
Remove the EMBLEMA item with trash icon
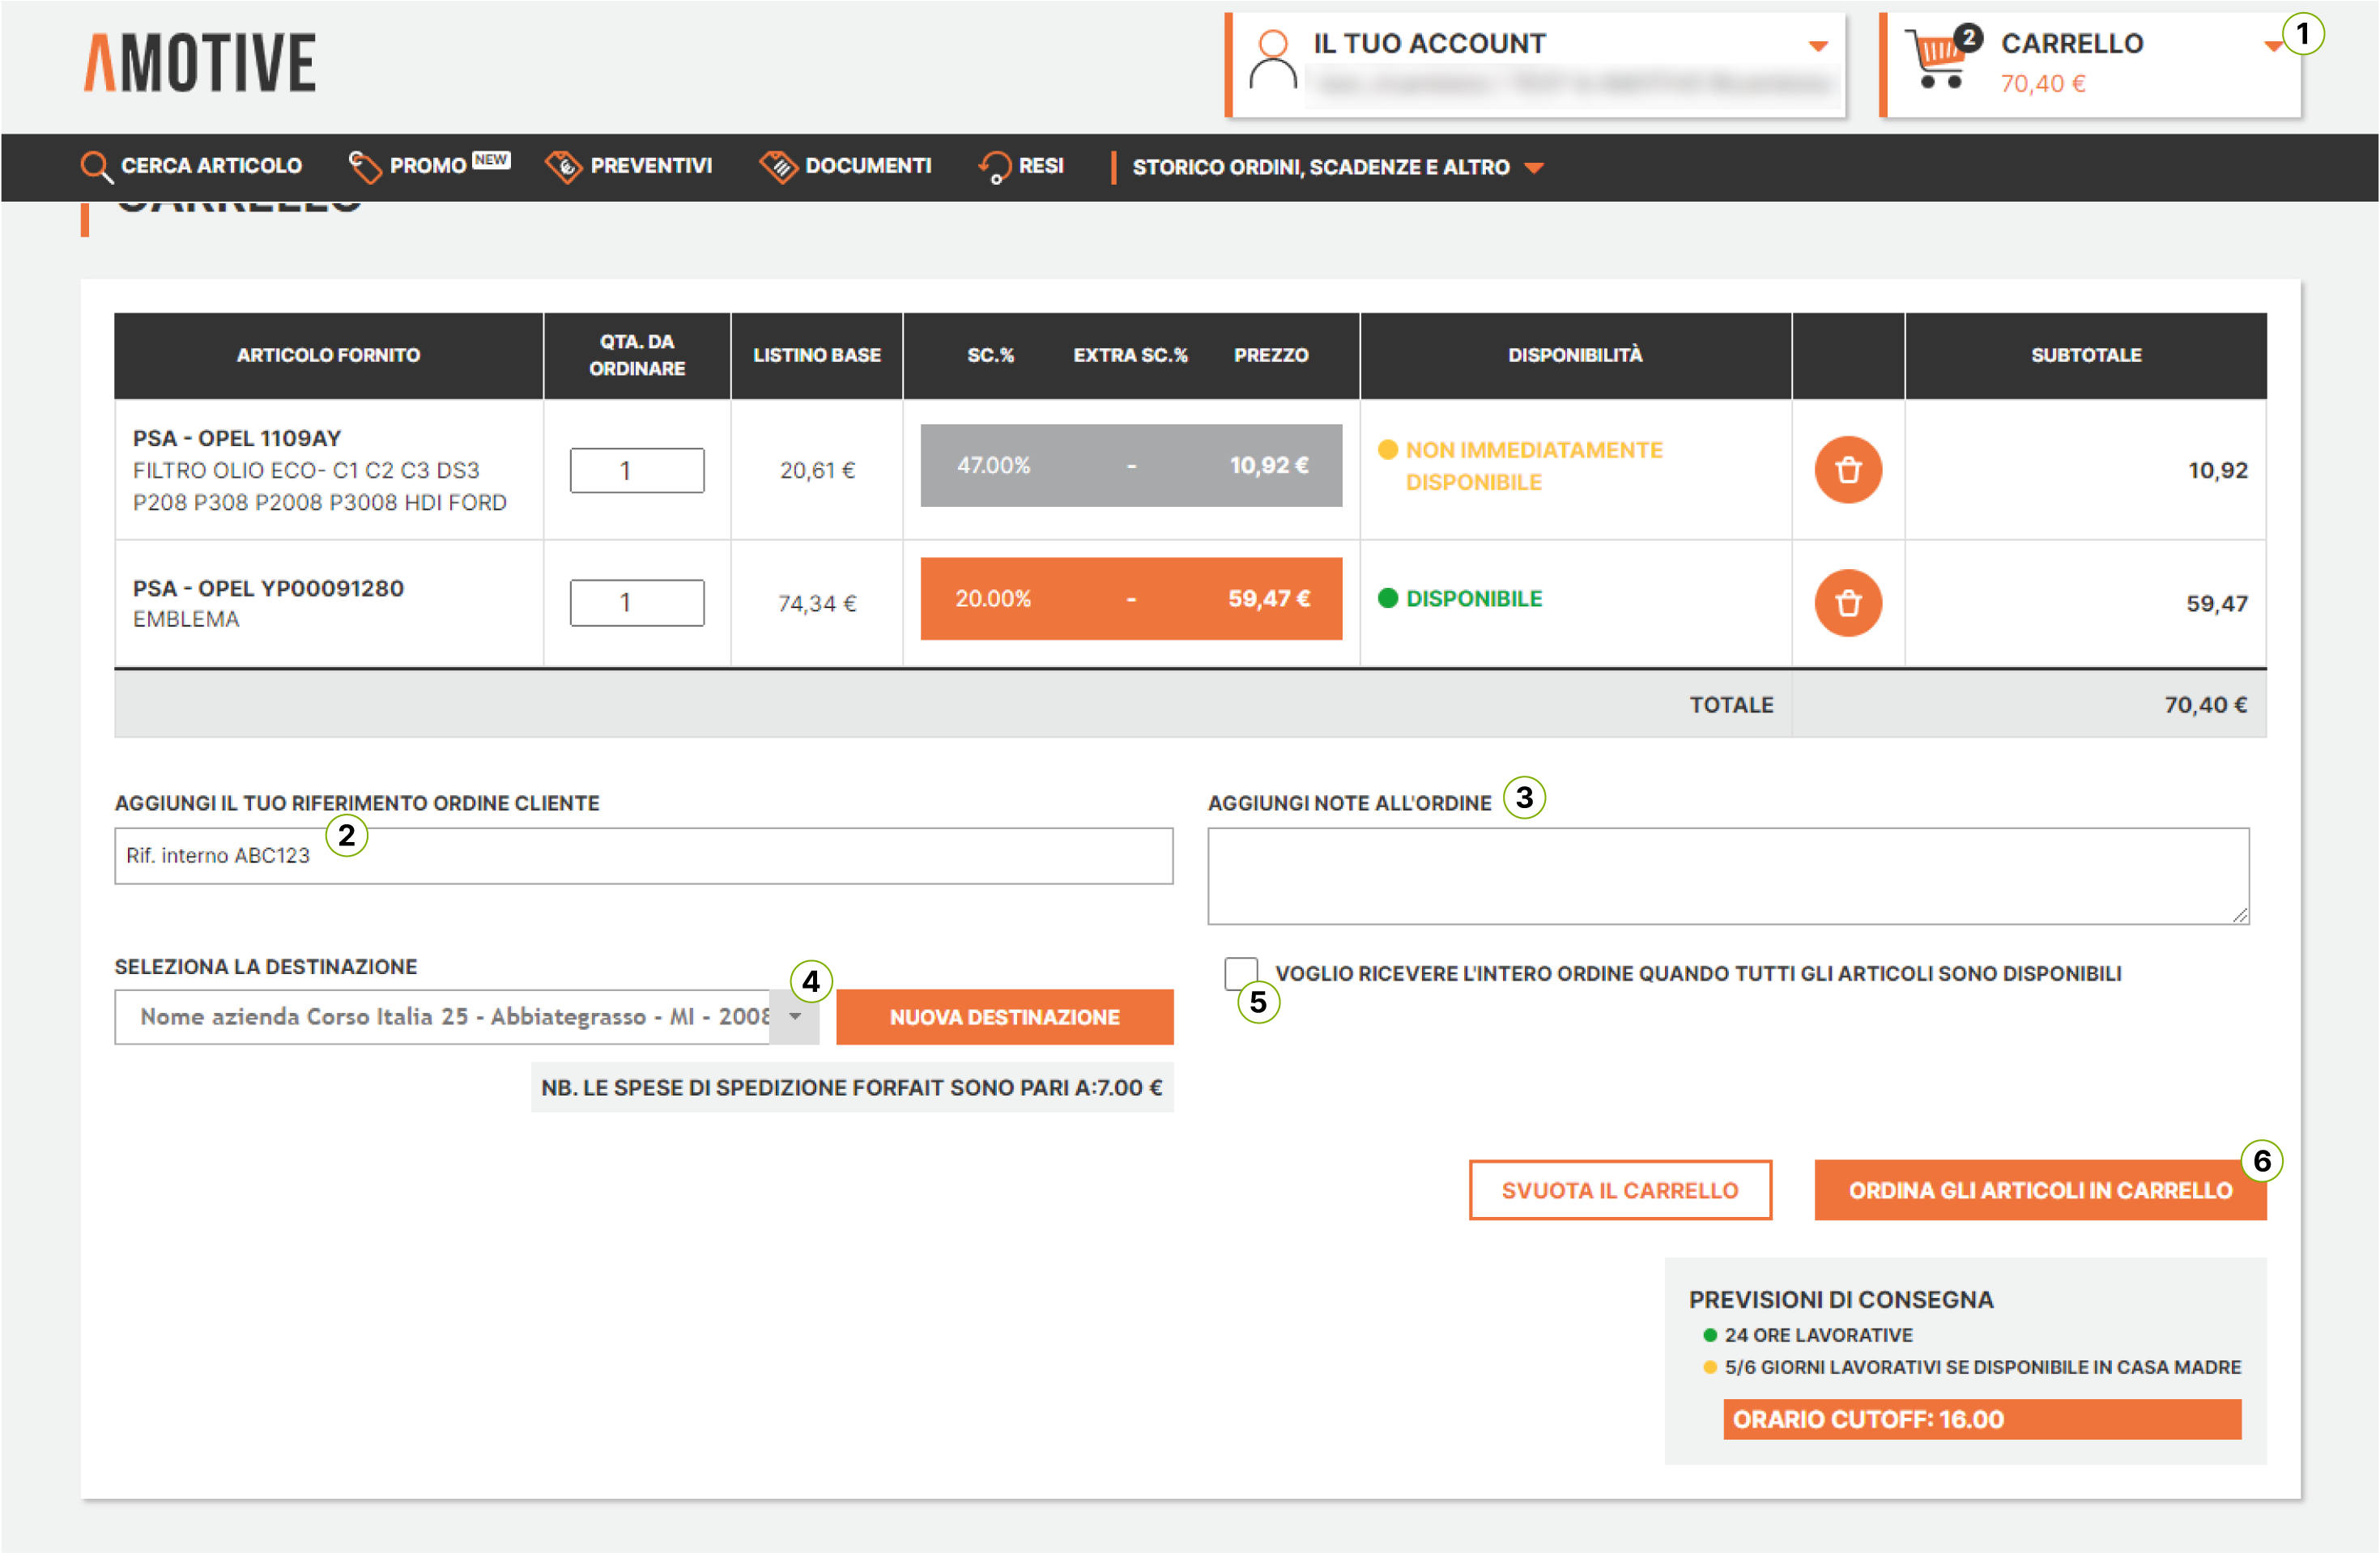pyautogui.click(x=1847, y=603)
